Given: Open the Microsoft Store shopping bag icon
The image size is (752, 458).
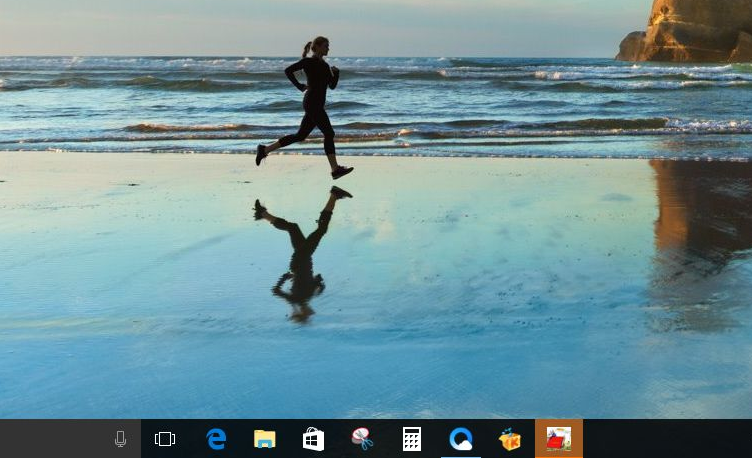Looking at the screenshot, I should [313, 439].
